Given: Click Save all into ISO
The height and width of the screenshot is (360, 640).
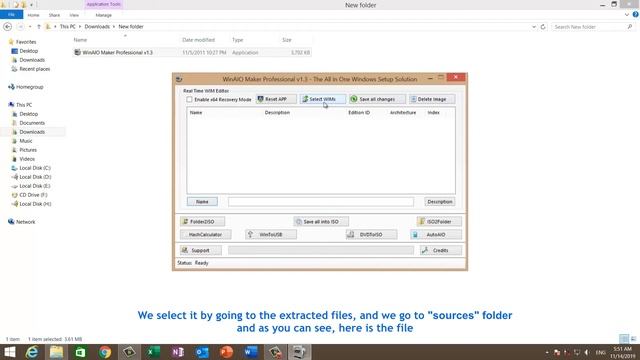Looking at the screenshot, I should pos(321,222).
